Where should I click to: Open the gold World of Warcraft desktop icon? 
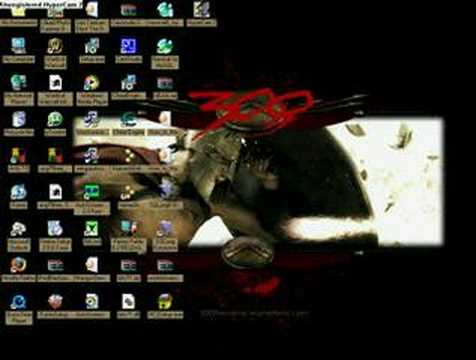[55, 46]
